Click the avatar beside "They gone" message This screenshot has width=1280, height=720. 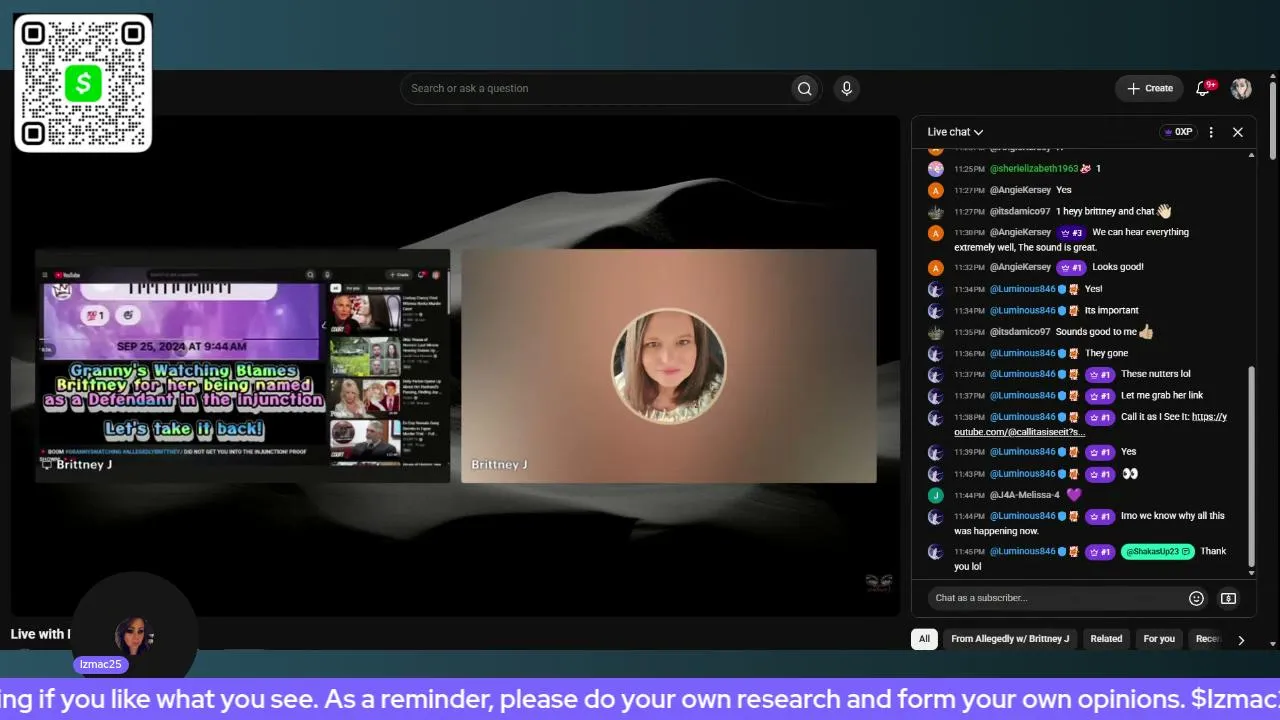(935, 353)
